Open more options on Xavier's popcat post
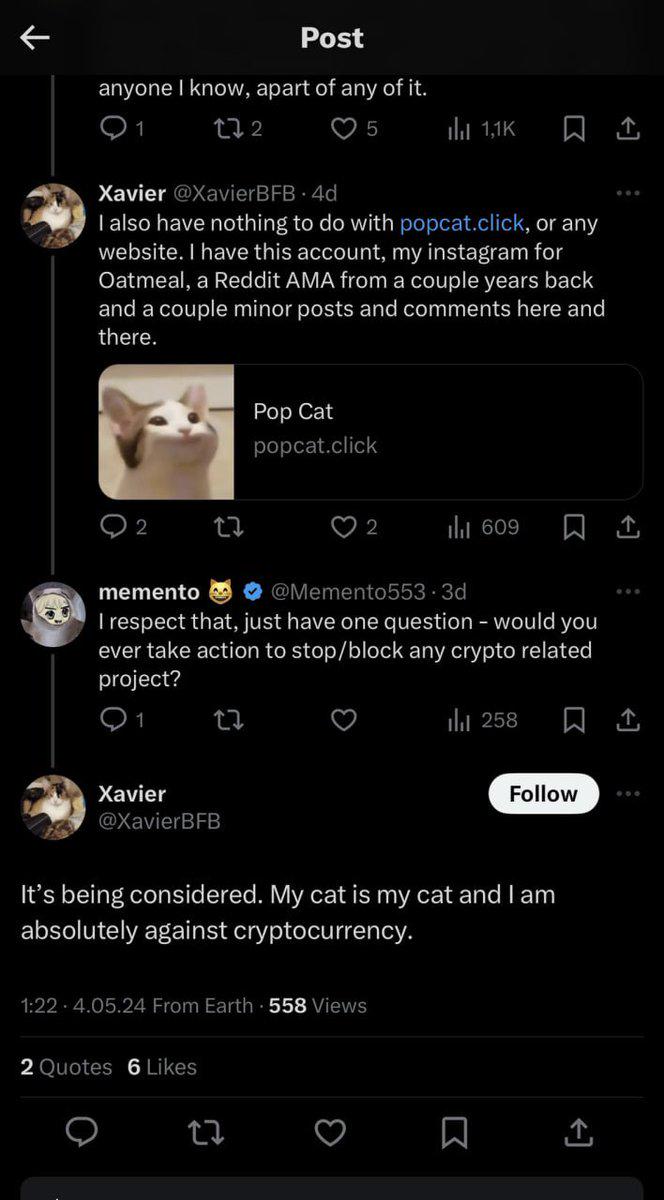 [x=628, y=193]
